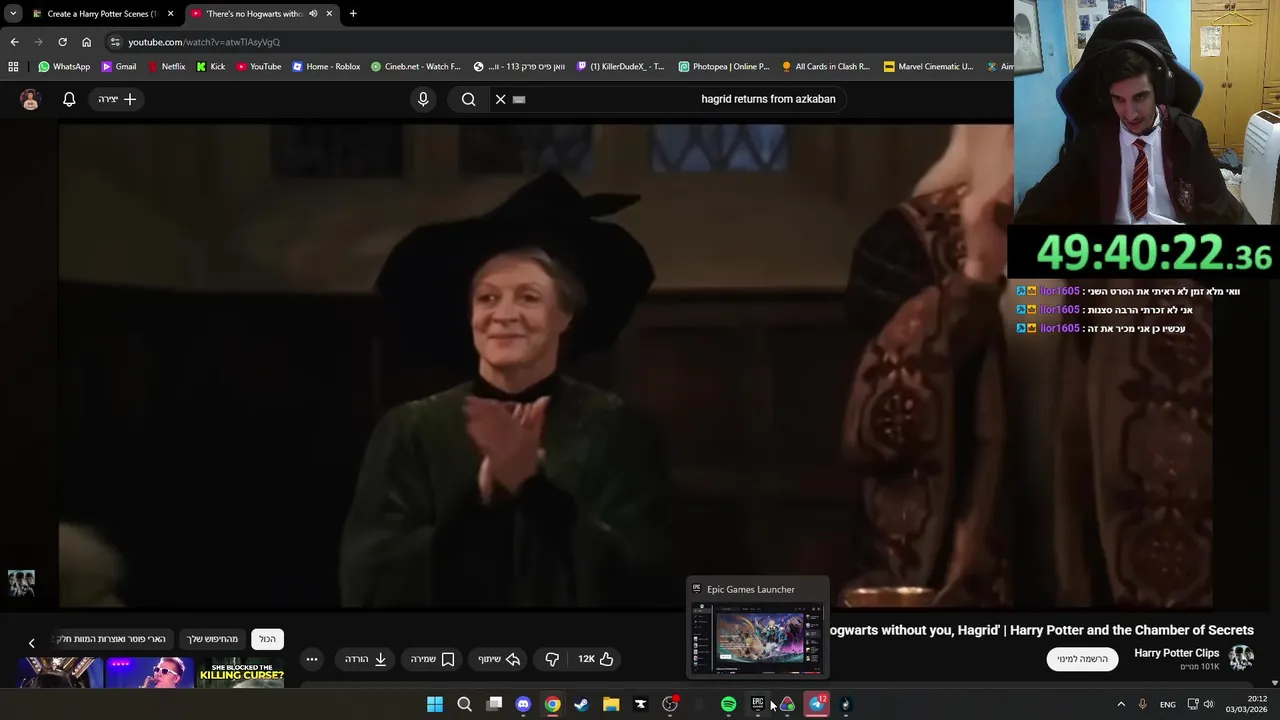Viewport: 1280px width, 720px height.
Task: Open the Kick bookmark
Action: tap(211, 67)
